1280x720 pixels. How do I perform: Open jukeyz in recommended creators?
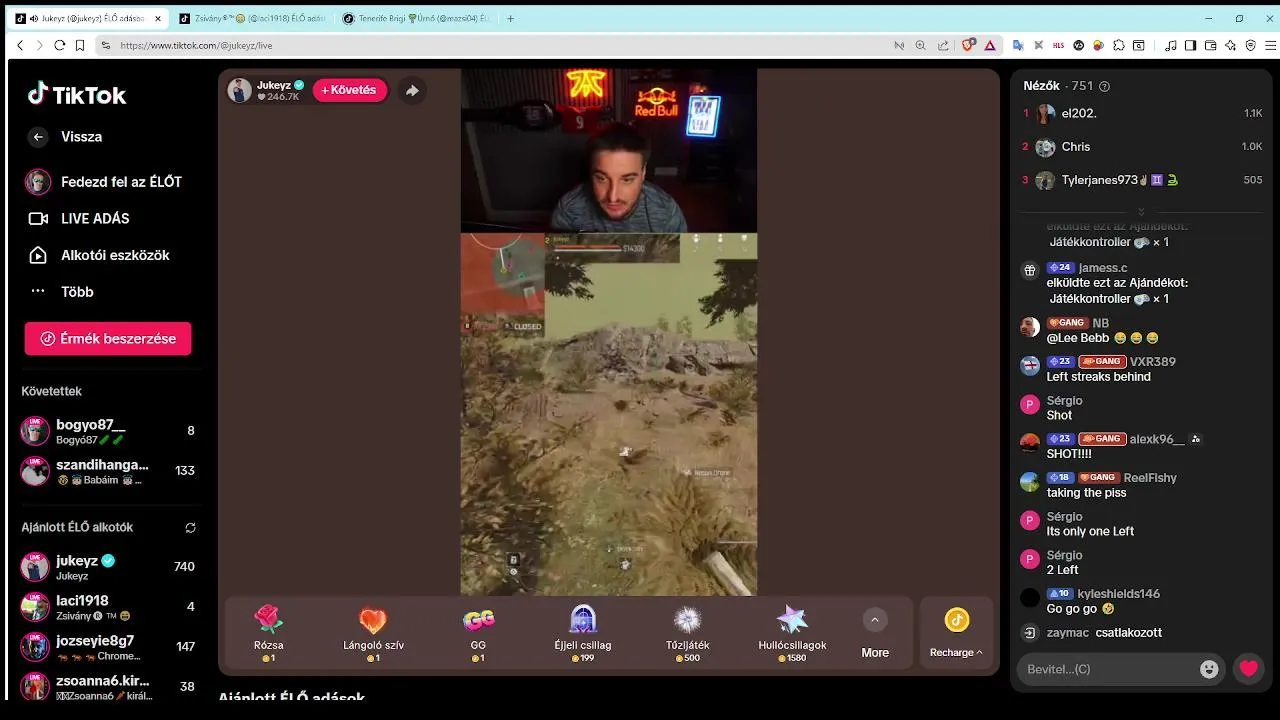(x=108, y=567)
